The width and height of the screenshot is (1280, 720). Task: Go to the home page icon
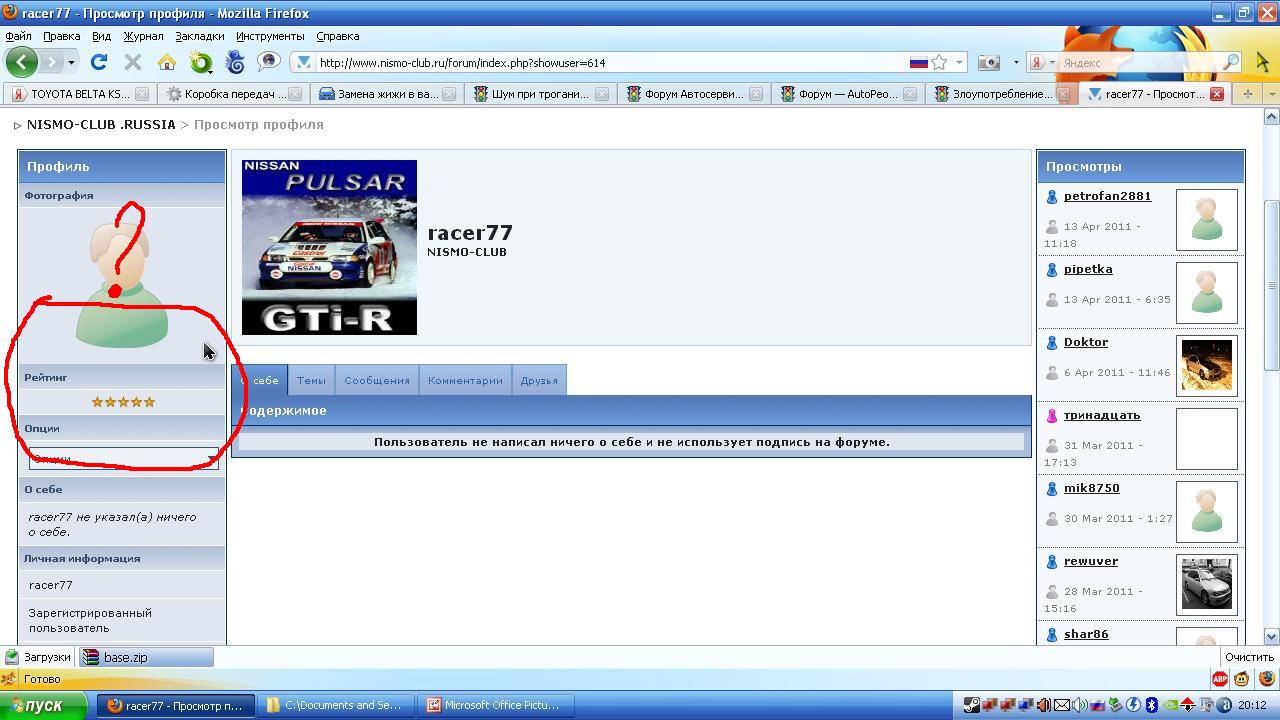[x=166, y=62]
